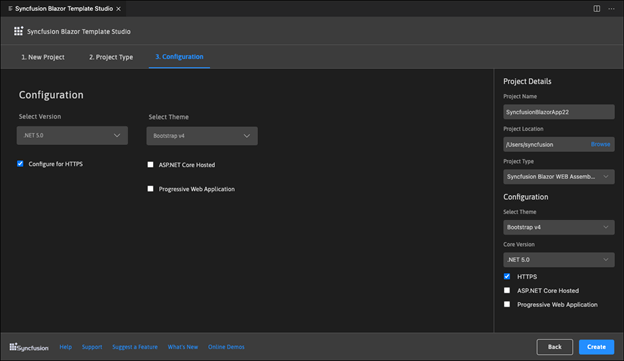Go to 2. Project Type tab
624x361 pixels.
(111, 57)
